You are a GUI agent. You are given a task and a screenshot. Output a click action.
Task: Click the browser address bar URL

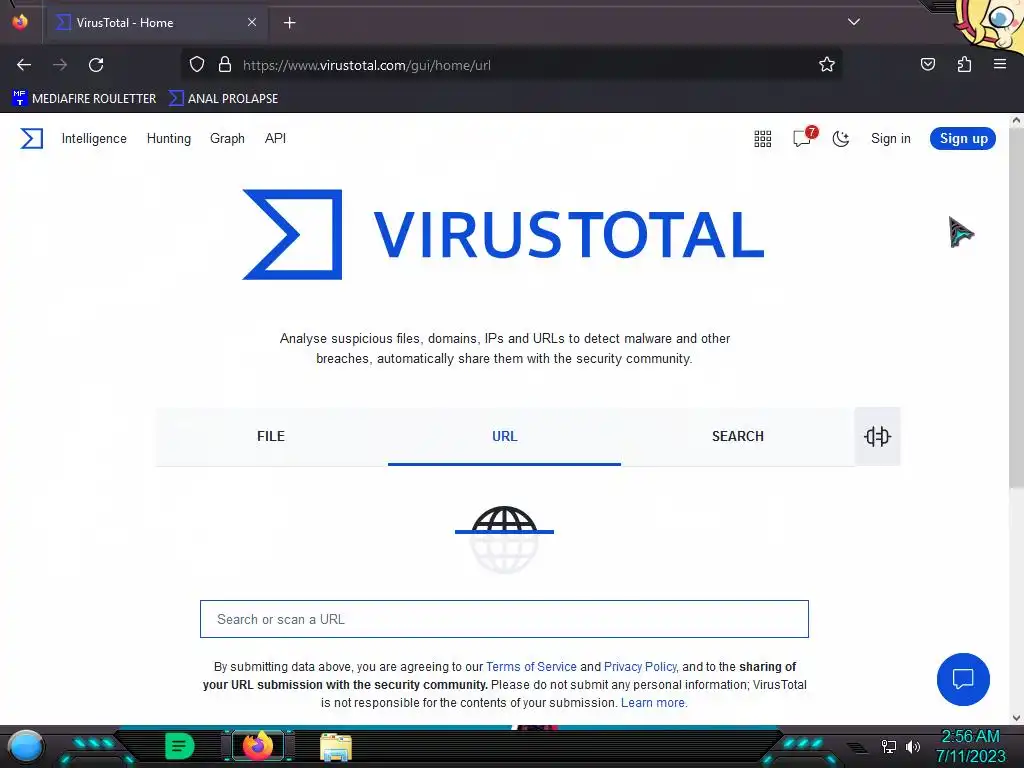pos(366,65)
